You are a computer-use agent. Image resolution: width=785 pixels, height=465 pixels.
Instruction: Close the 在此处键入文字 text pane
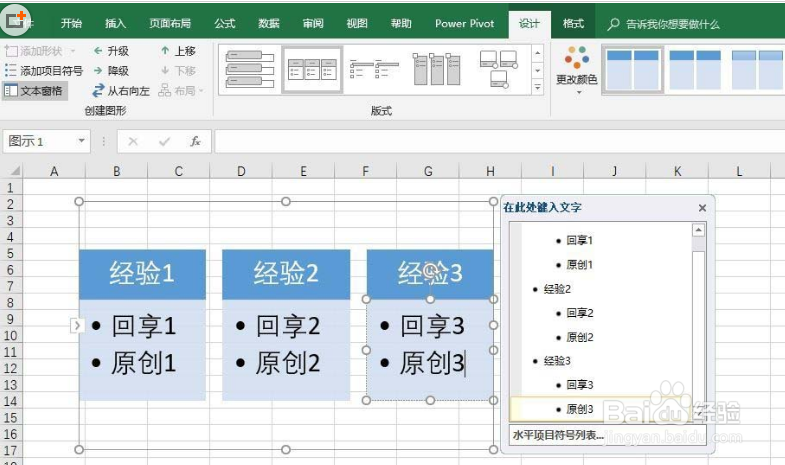[x=702, y=208]
